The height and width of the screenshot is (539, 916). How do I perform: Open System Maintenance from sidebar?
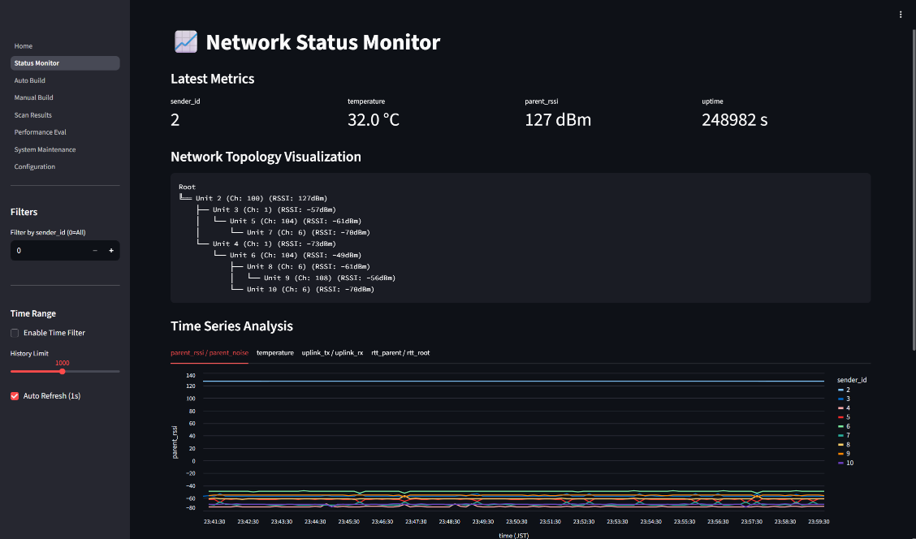(45, 150)
